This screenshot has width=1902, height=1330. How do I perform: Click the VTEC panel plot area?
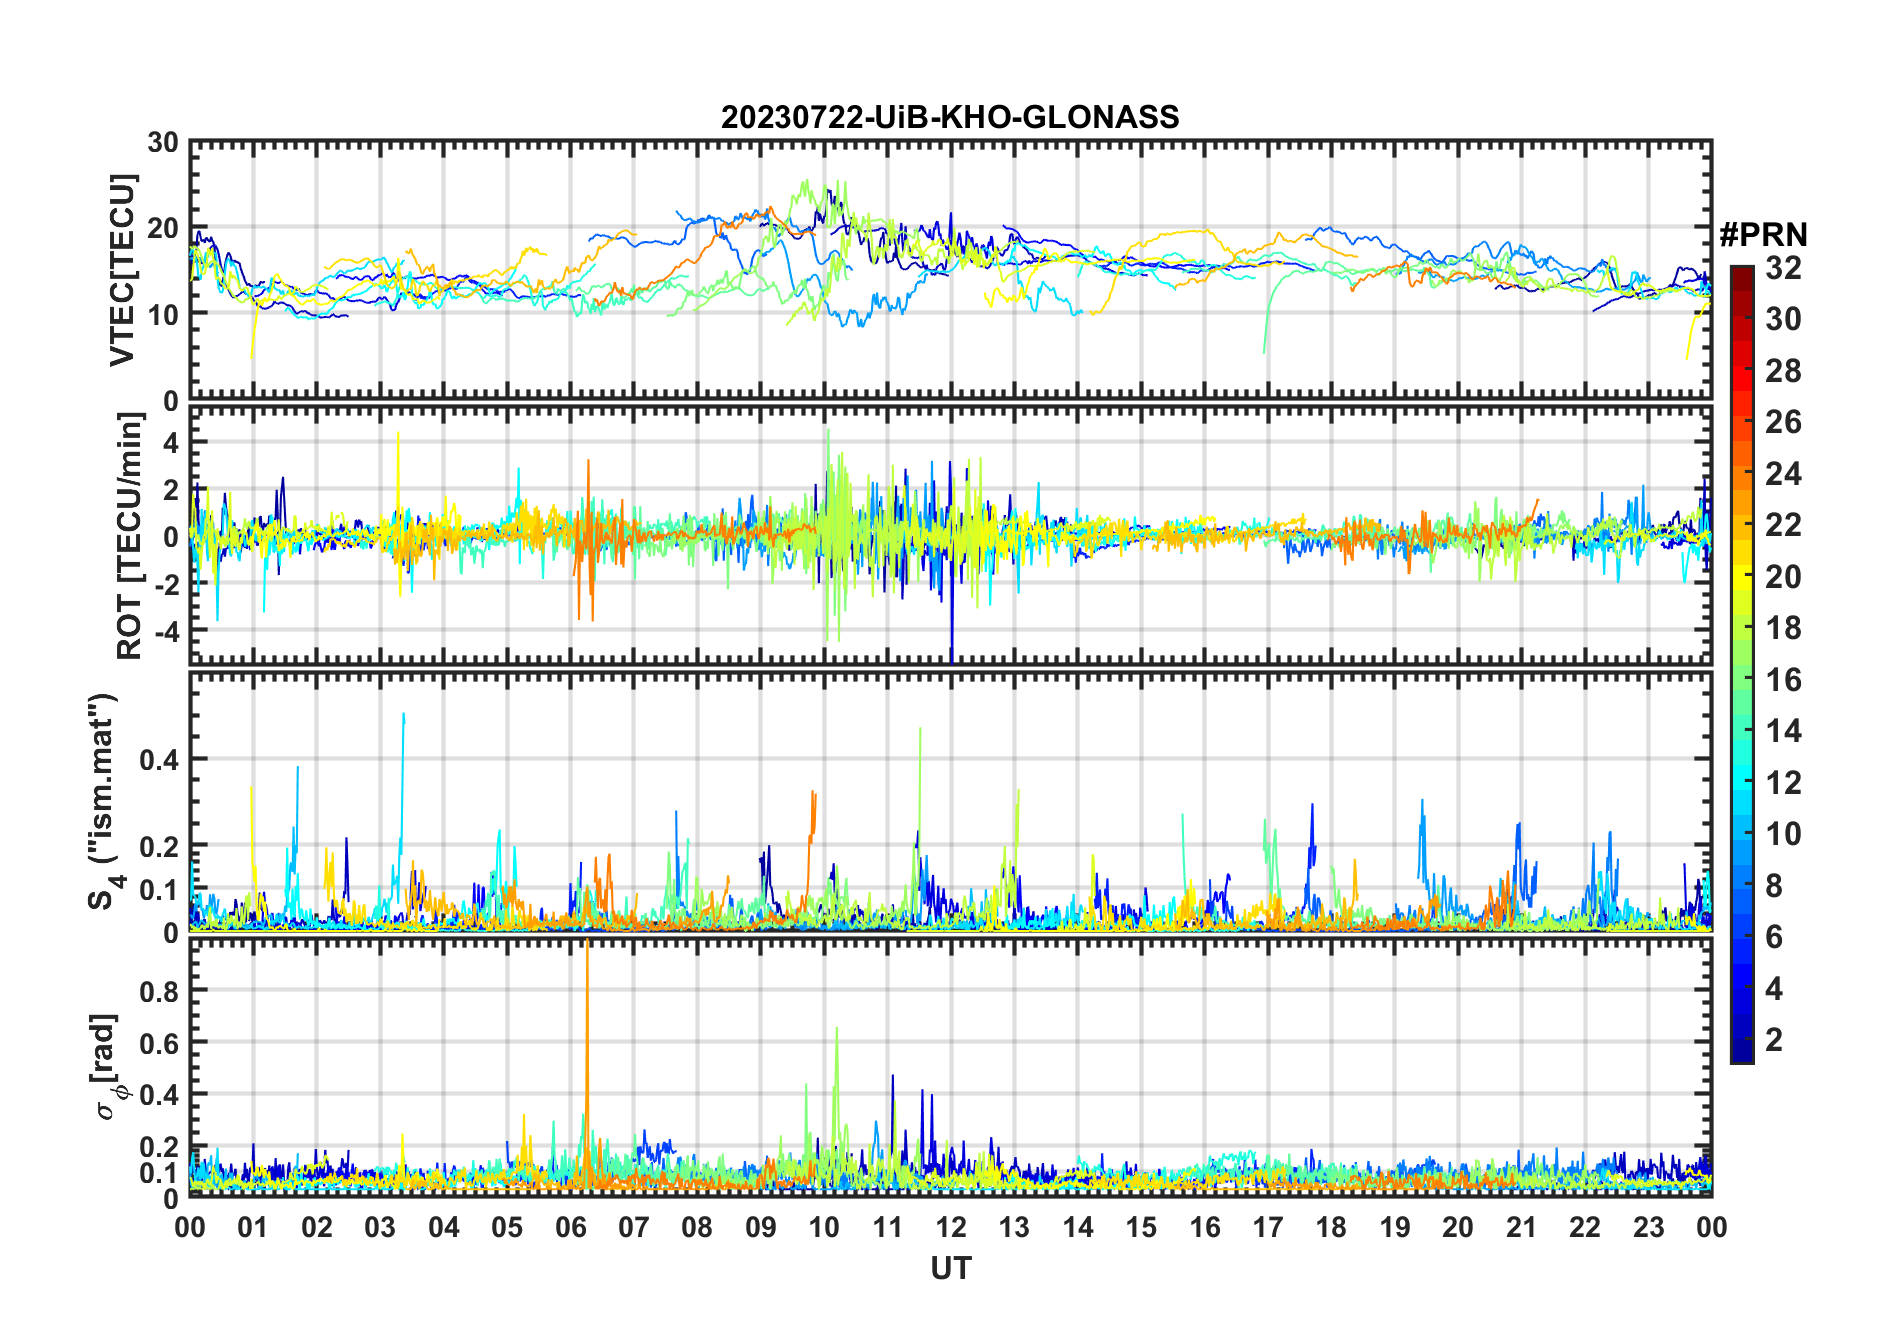(x=951, y=270)
